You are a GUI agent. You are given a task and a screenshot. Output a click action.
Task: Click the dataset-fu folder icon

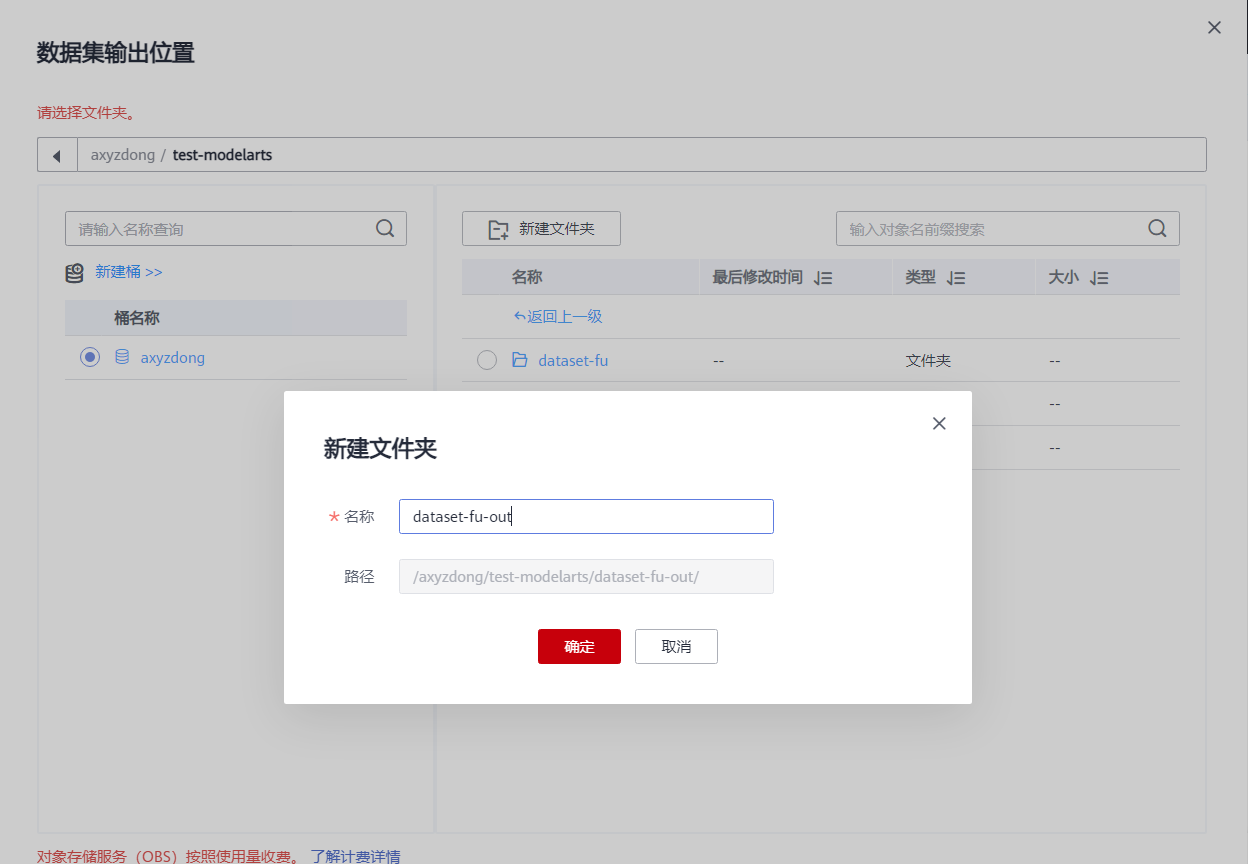pyautogui.click(x=520, y=360)
